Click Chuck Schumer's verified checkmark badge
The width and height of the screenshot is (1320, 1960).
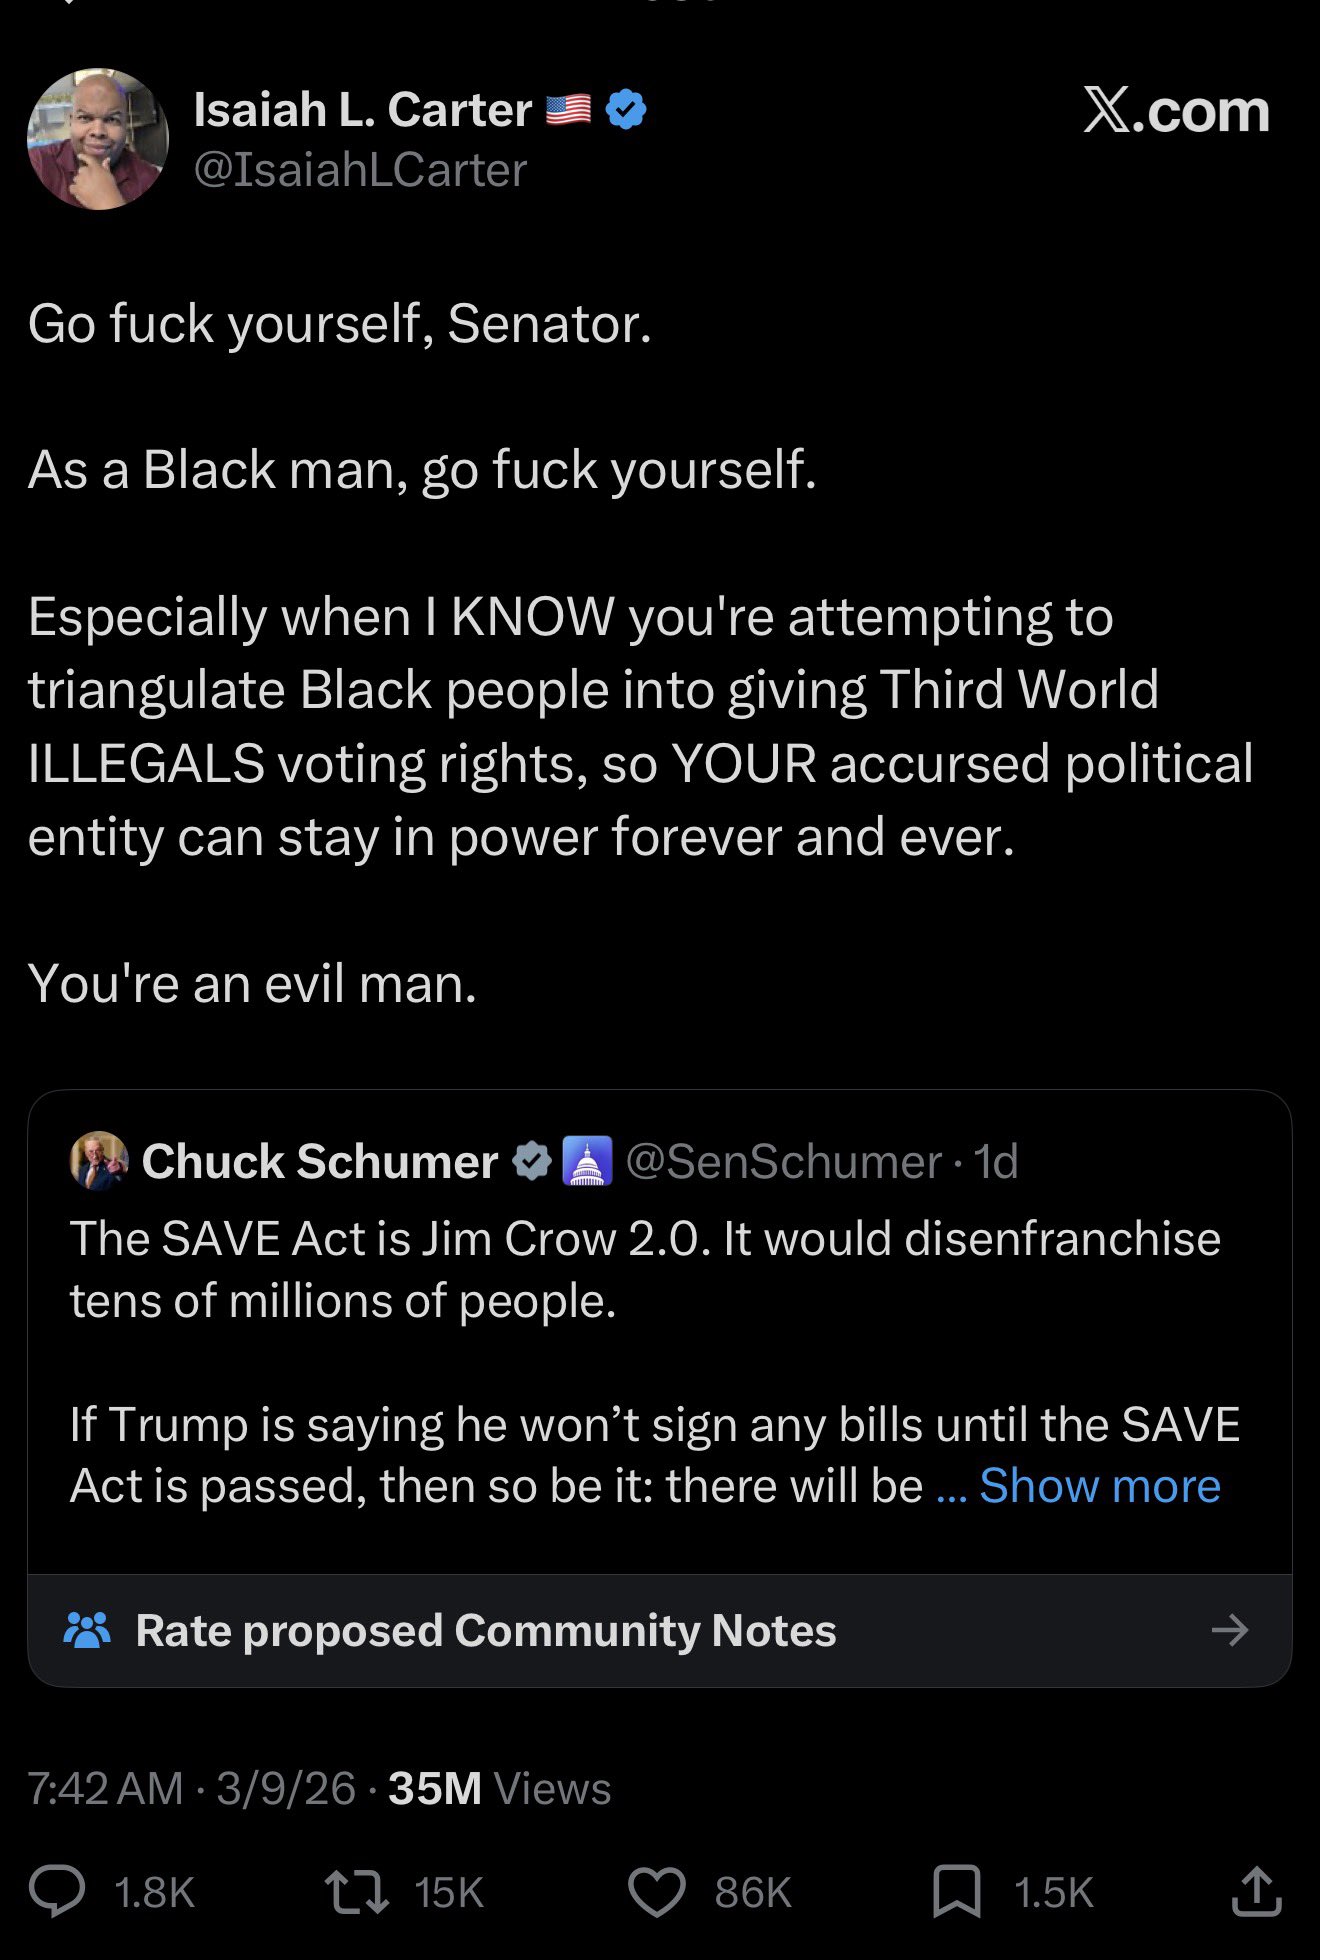click(531, 1161)
